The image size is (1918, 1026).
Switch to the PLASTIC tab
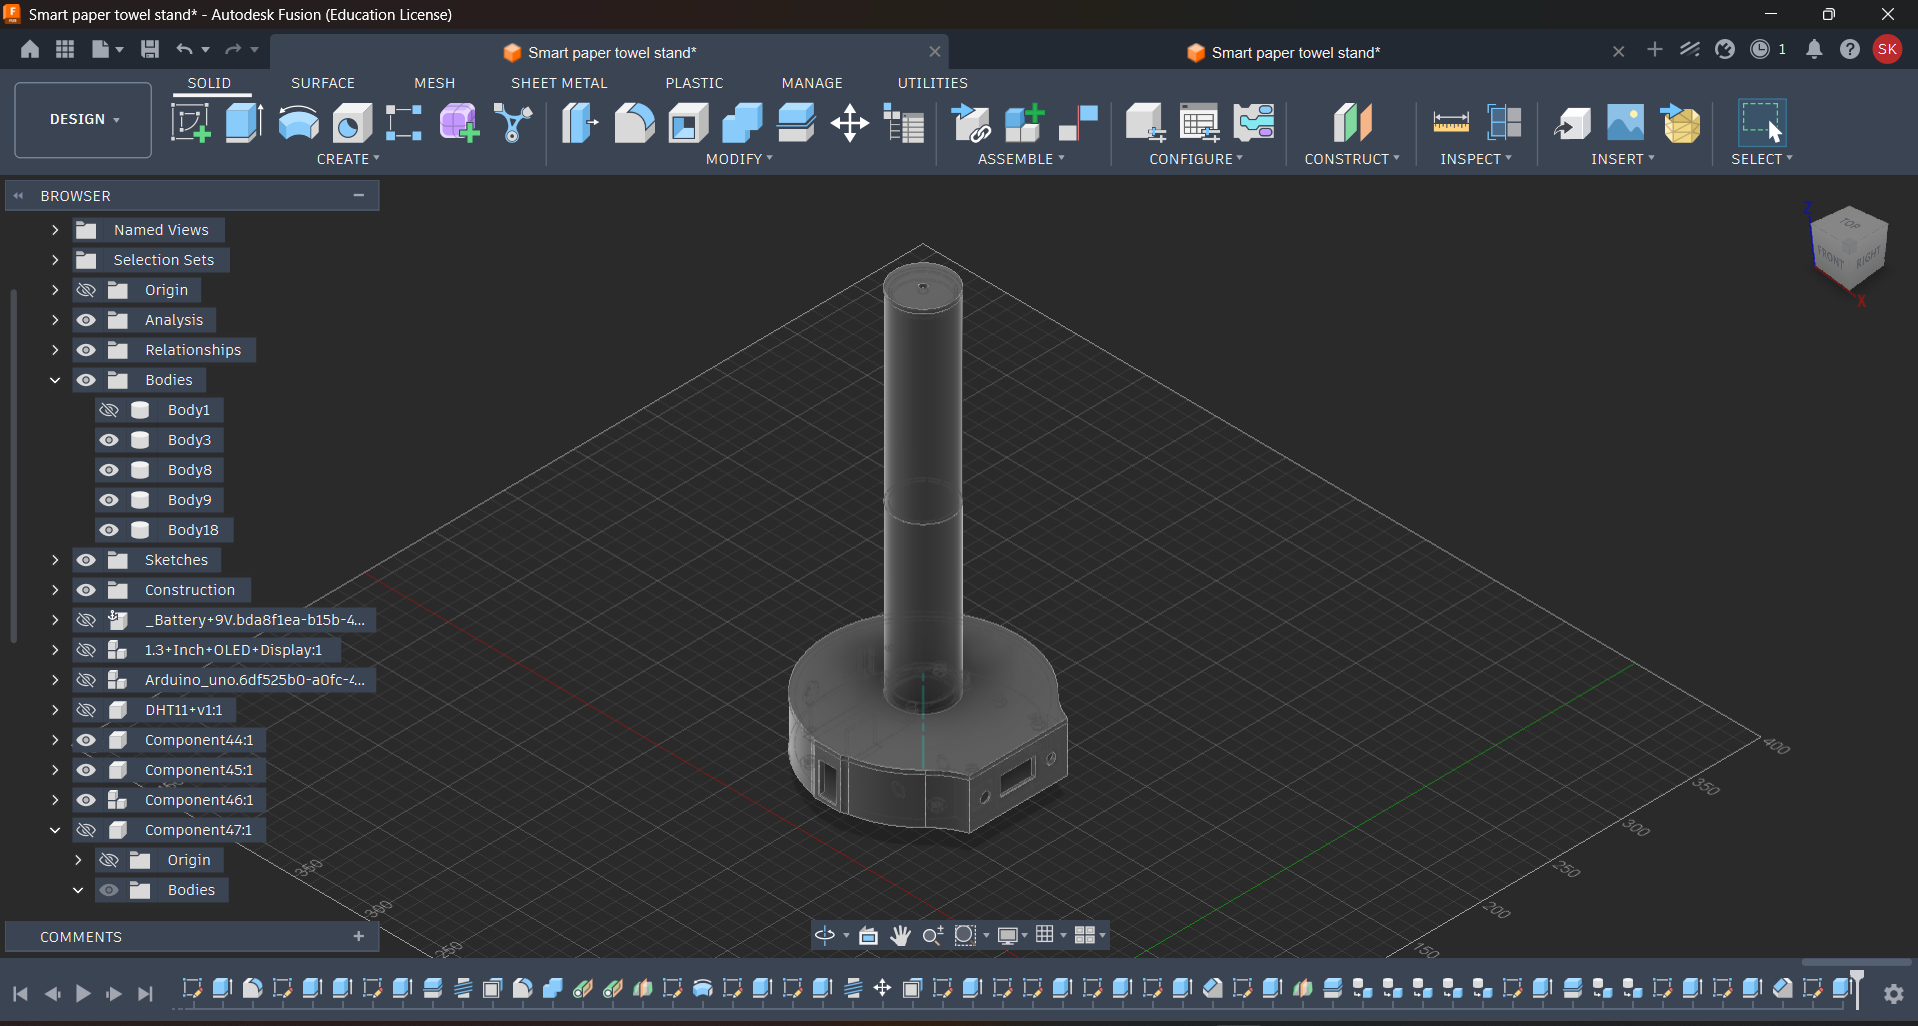pos(694,83)
